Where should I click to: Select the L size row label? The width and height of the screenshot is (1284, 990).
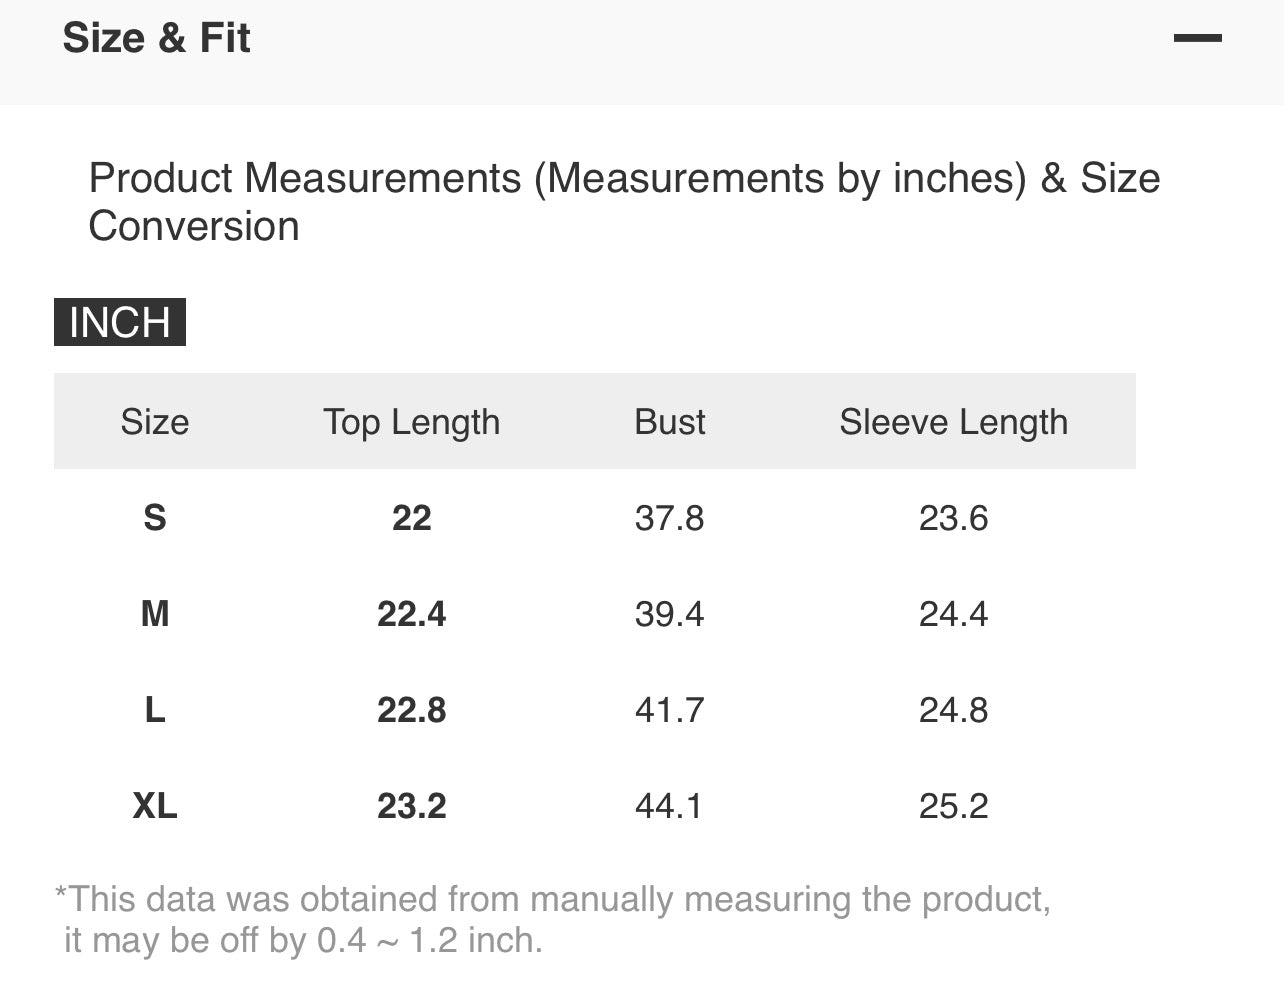click(x=155, y=710)
